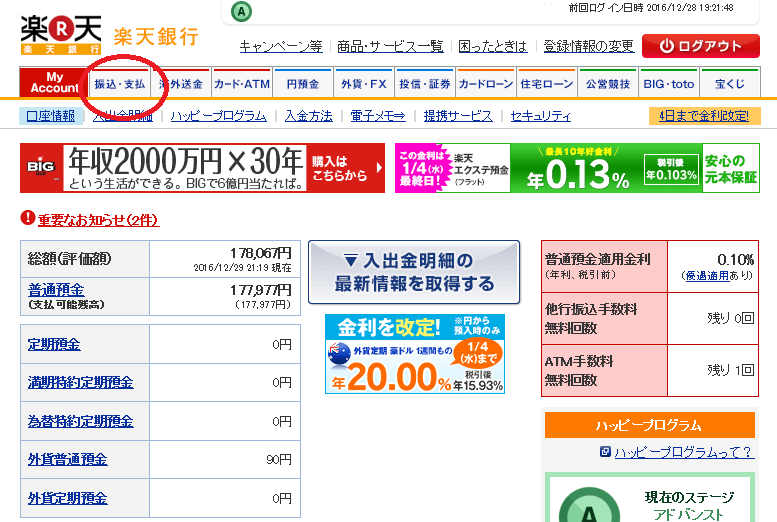Click the Rakuten Bank logo

pos(109,36)
